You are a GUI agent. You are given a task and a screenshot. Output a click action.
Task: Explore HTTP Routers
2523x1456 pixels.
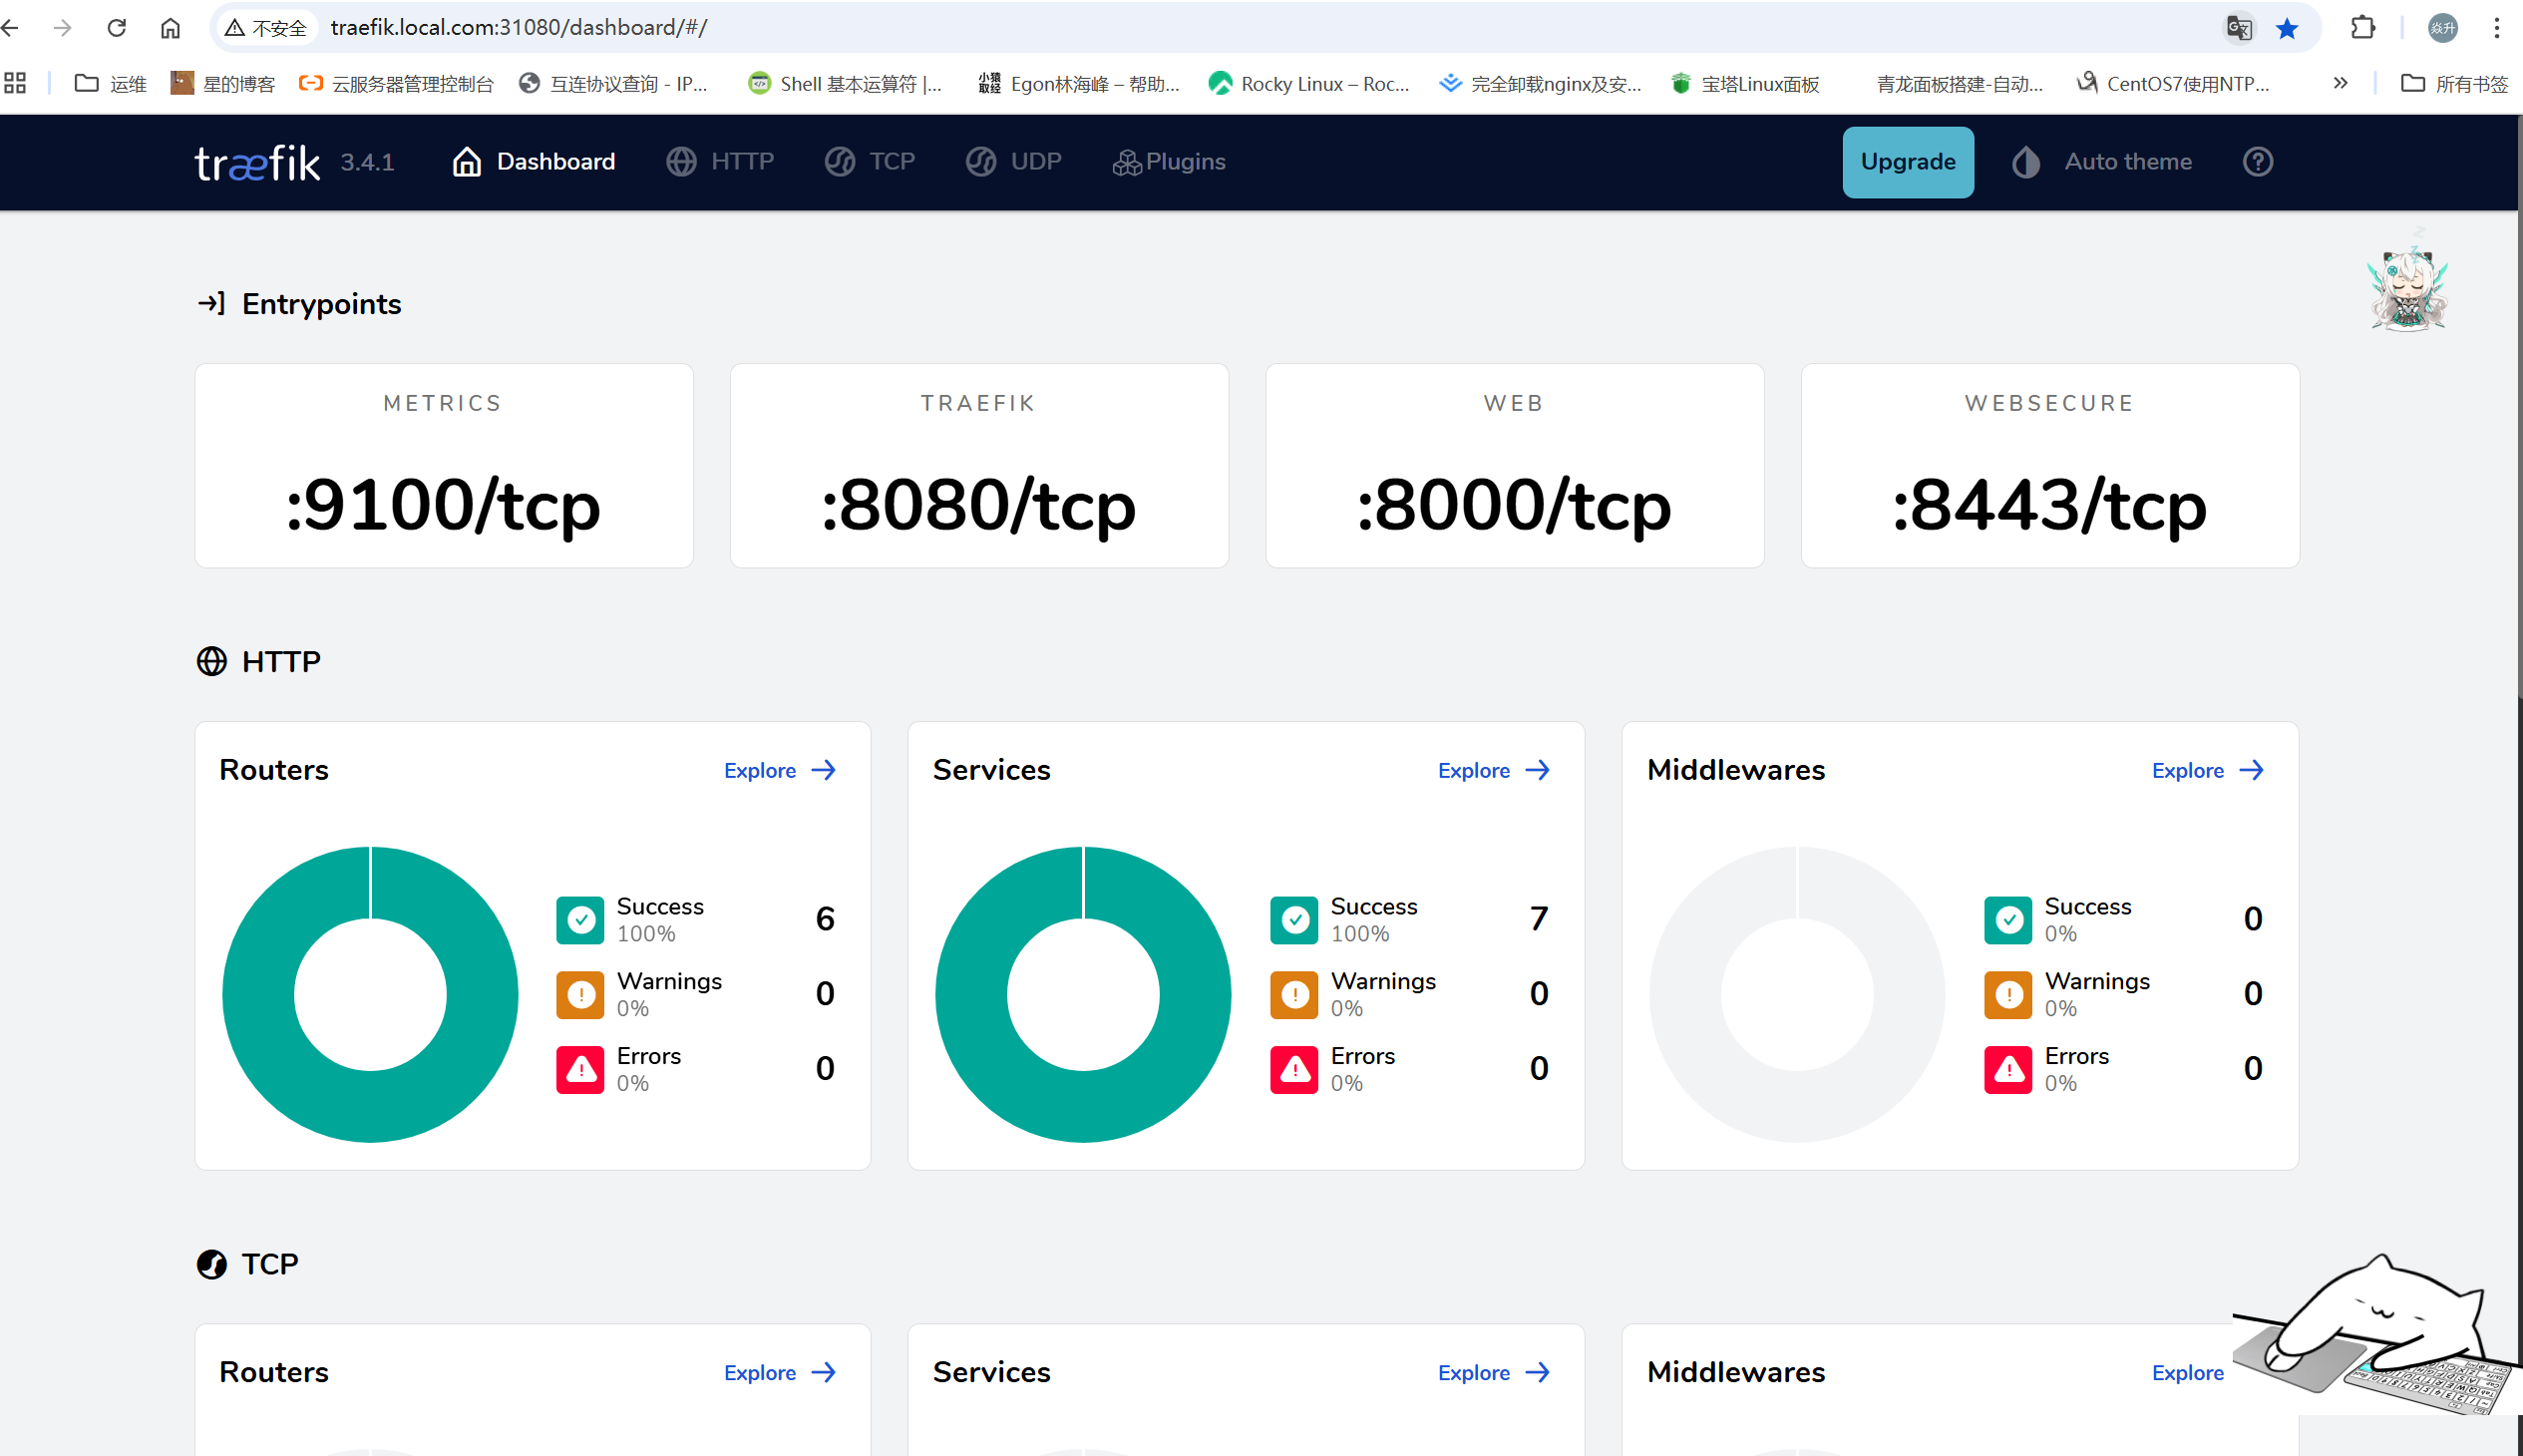779,770
